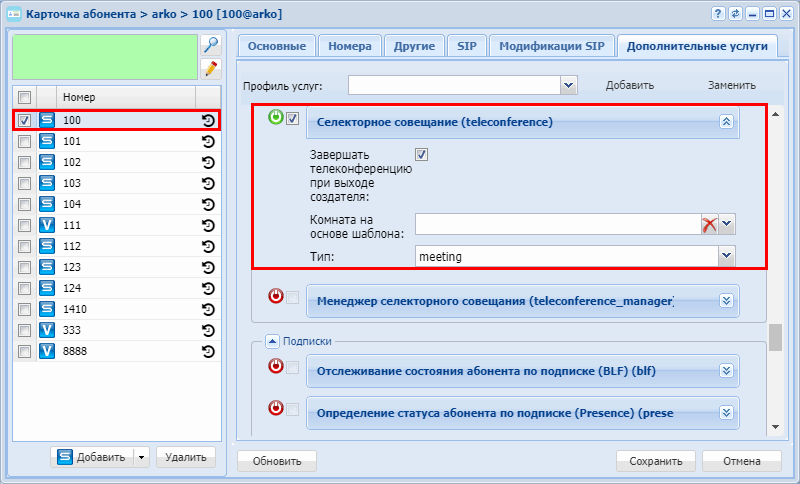The image size is (800, 484).
Task: Click Добавить link next to service profile
Action: 630,86
